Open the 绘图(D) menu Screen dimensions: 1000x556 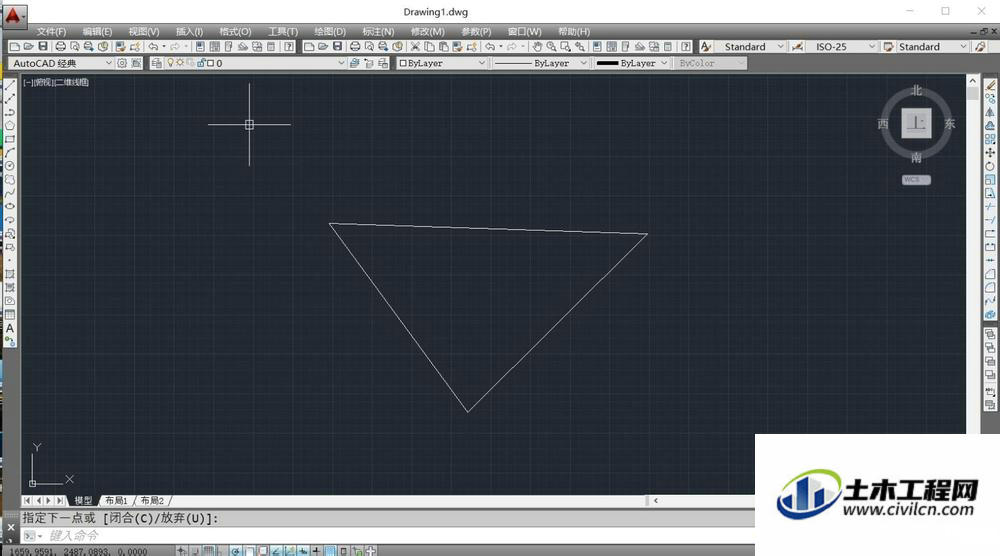click(x=330, y=31)
